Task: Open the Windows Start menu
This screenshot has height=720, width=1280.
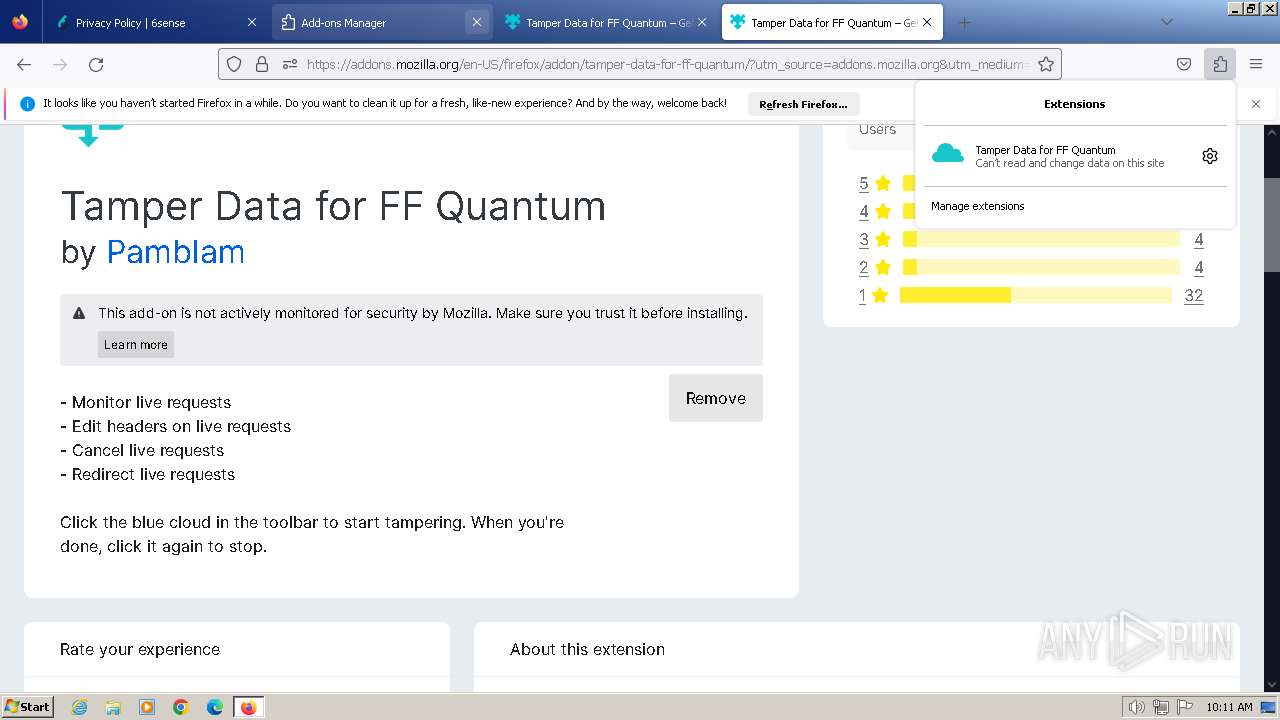Action: click(x=28, y=706)
